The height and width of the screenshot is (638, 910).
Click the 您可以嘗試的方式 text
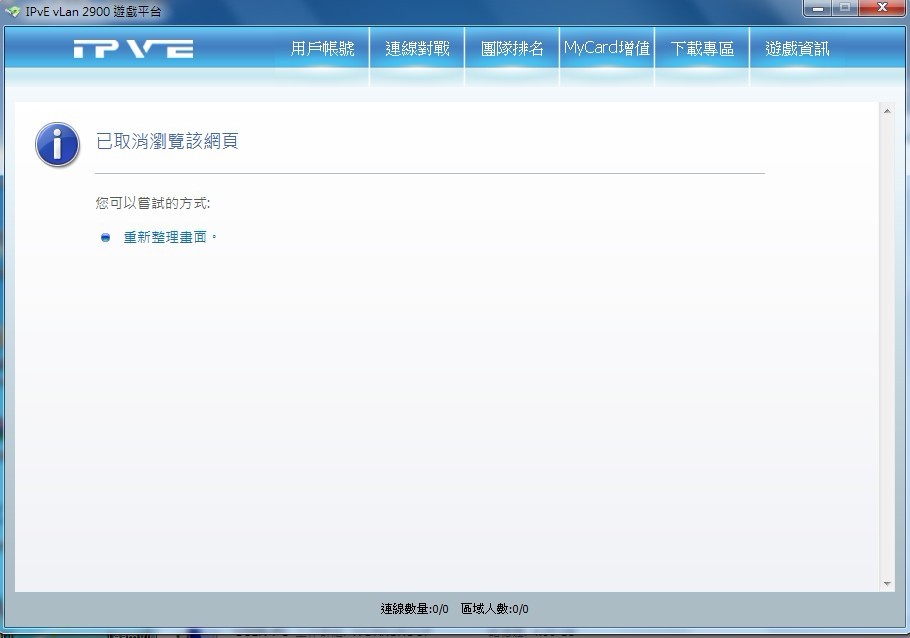[x=153, y=203]
